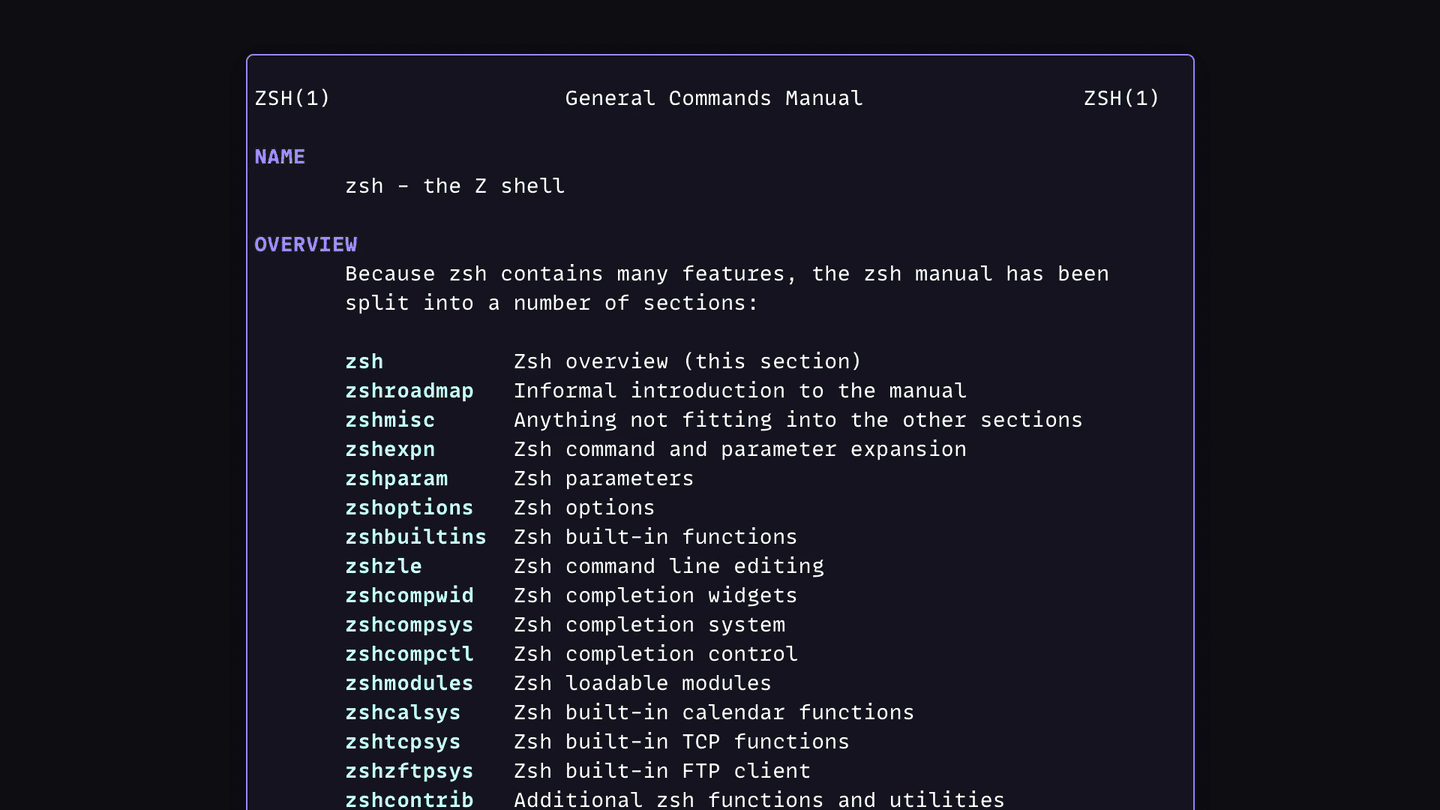Open the zshroadmap manual section link
Image resolution: width=1440 pixels, height=810 pixels.
pyautogui.click(x=409, y=390)
